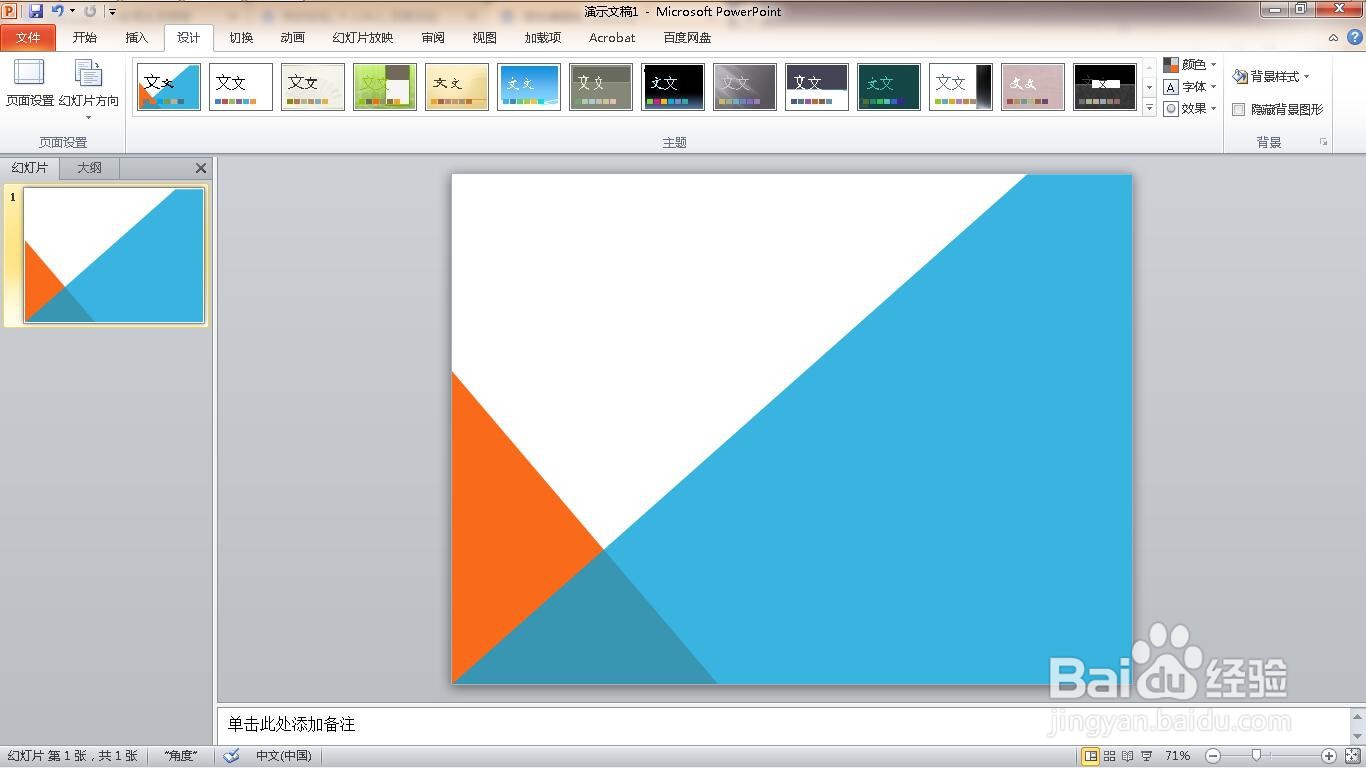Viewport: 1366px width, 768px height.
Task: Open the 视图 ribbon tab
Action: (x=485, y=38)
